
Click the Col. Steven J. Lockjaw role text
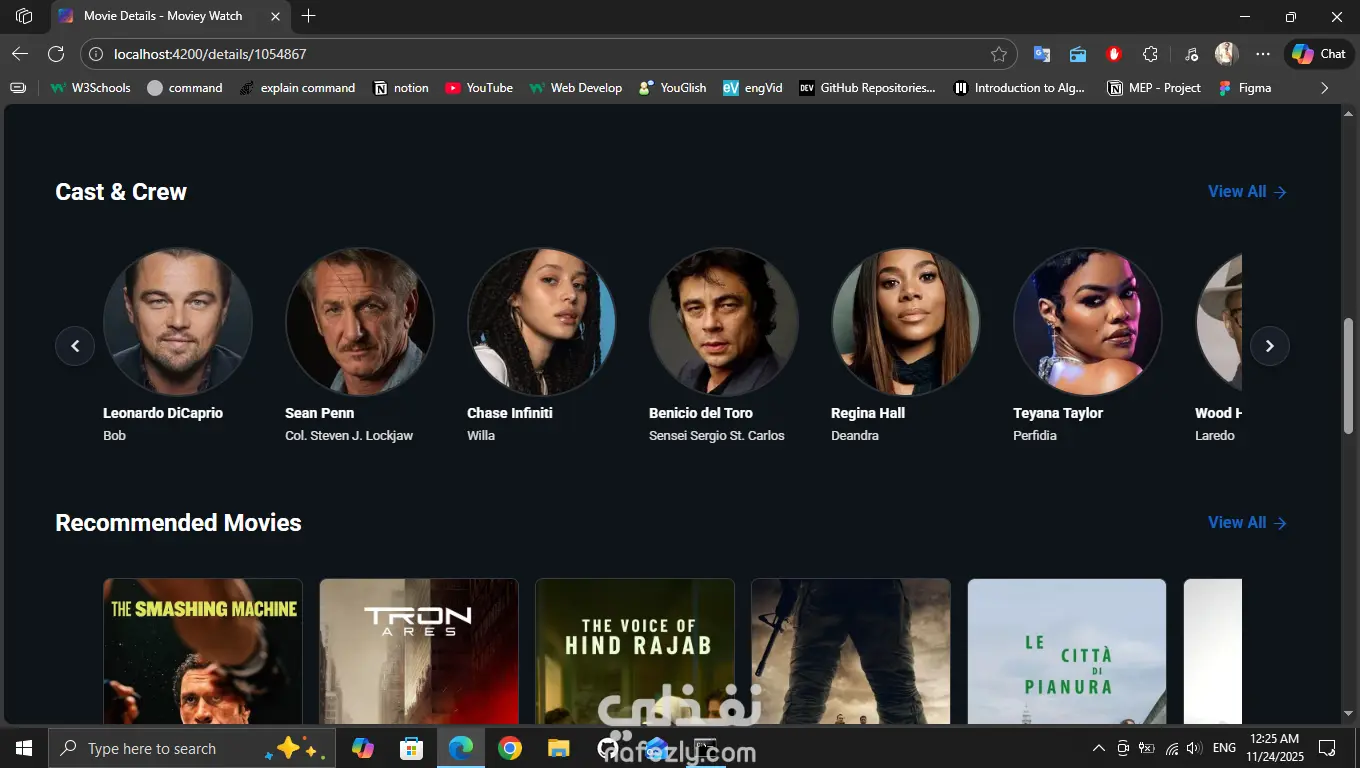(349, 436)
